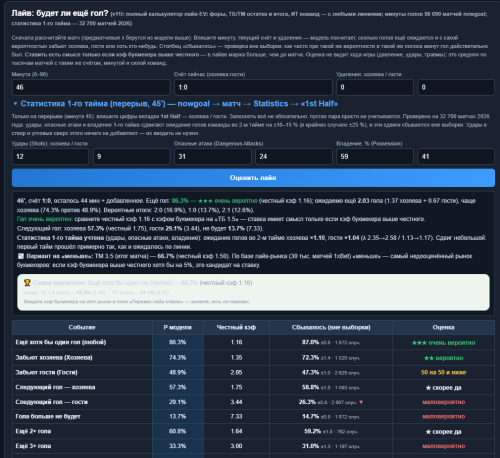Select the away team red cards field
The height and width of the screenshot is (458, 500).
click(456, 87)
